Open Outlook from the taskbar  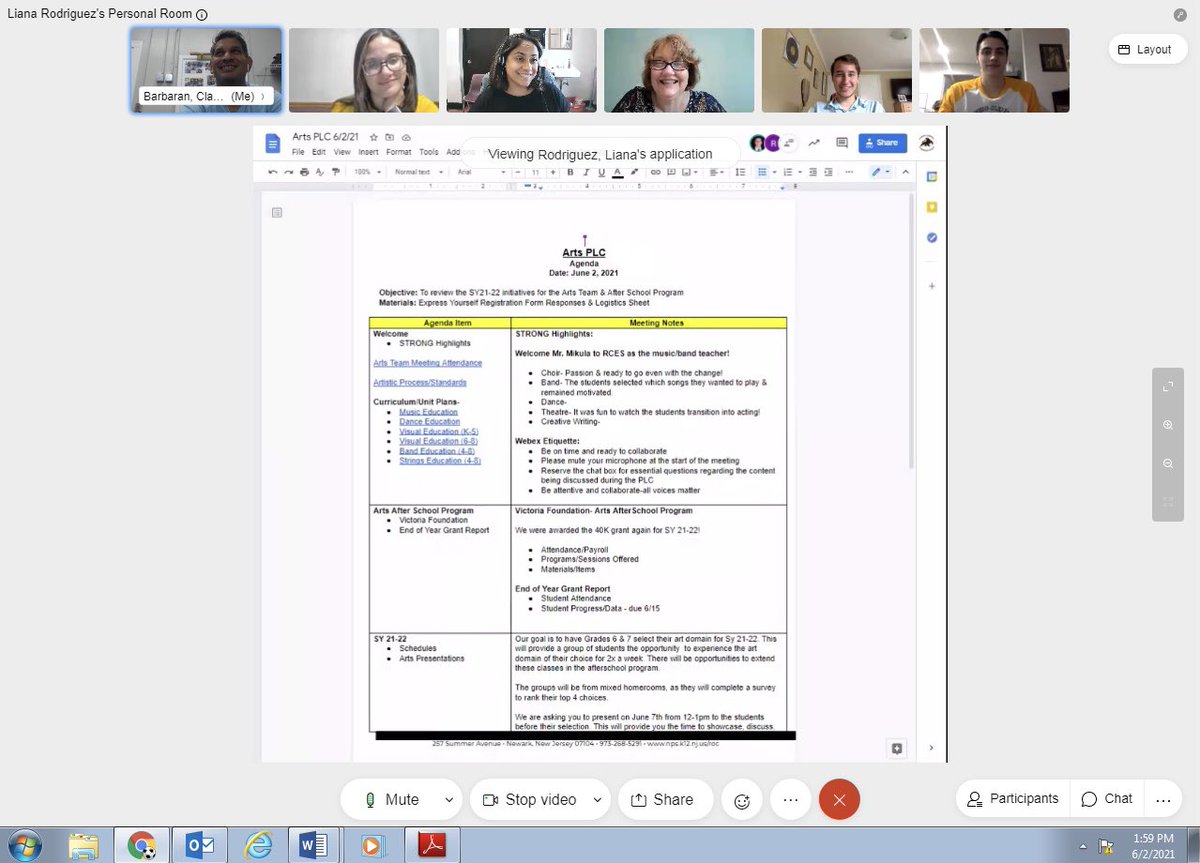tap(200, 845)
